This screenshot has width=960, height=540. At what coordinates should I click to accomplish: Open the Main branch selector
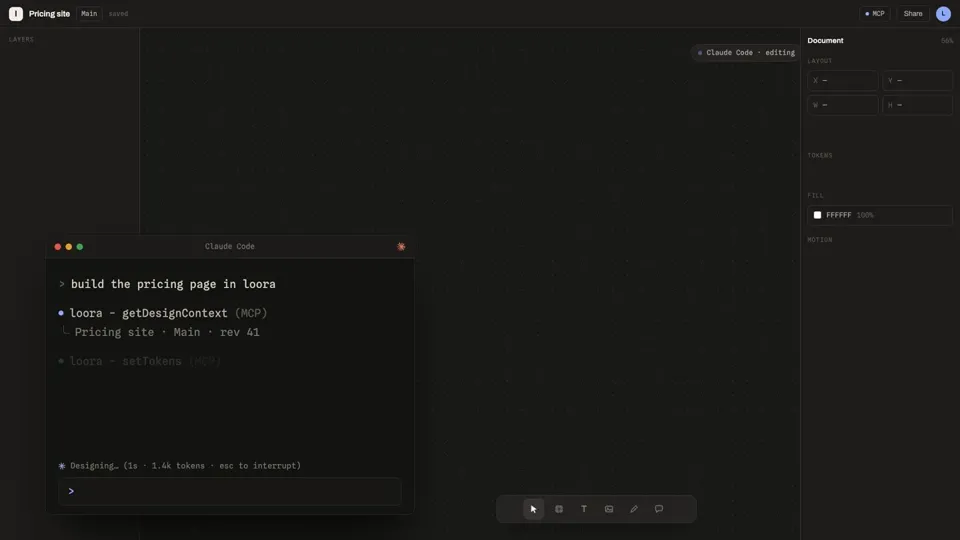click(89, 13)
